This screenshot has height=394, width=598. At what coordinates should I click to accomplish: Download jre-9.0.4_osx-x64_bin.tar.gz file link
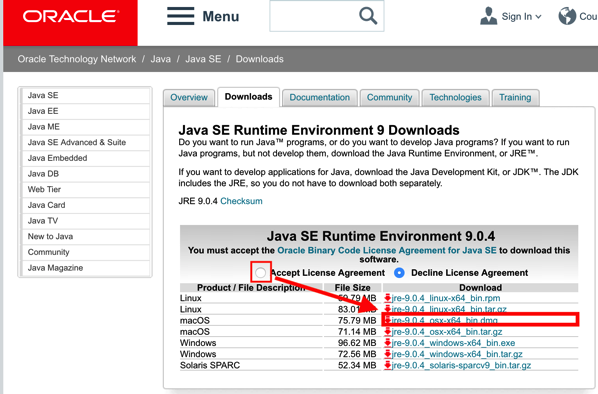pyautogui.click(x=447, y=331)
